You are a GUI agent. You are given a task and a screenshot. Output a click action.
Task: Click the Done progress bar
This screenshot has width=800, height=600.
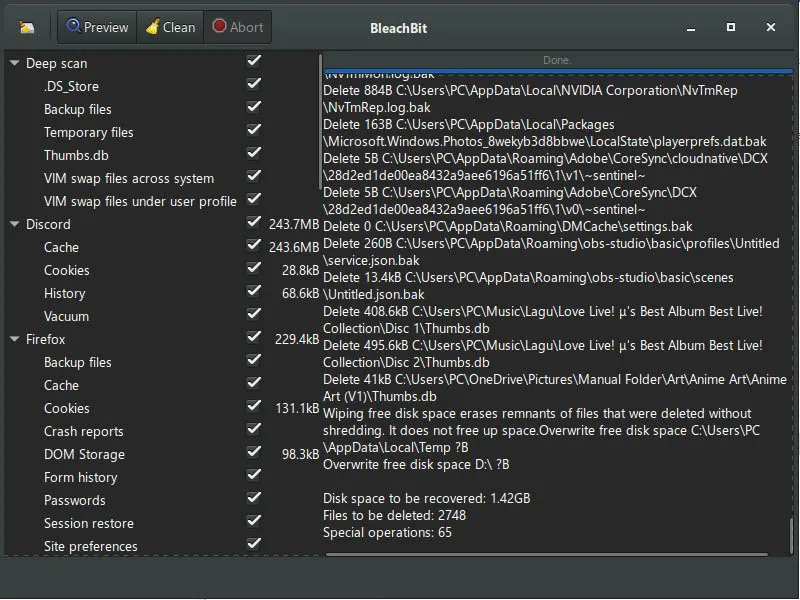click(x=556, y=60)
